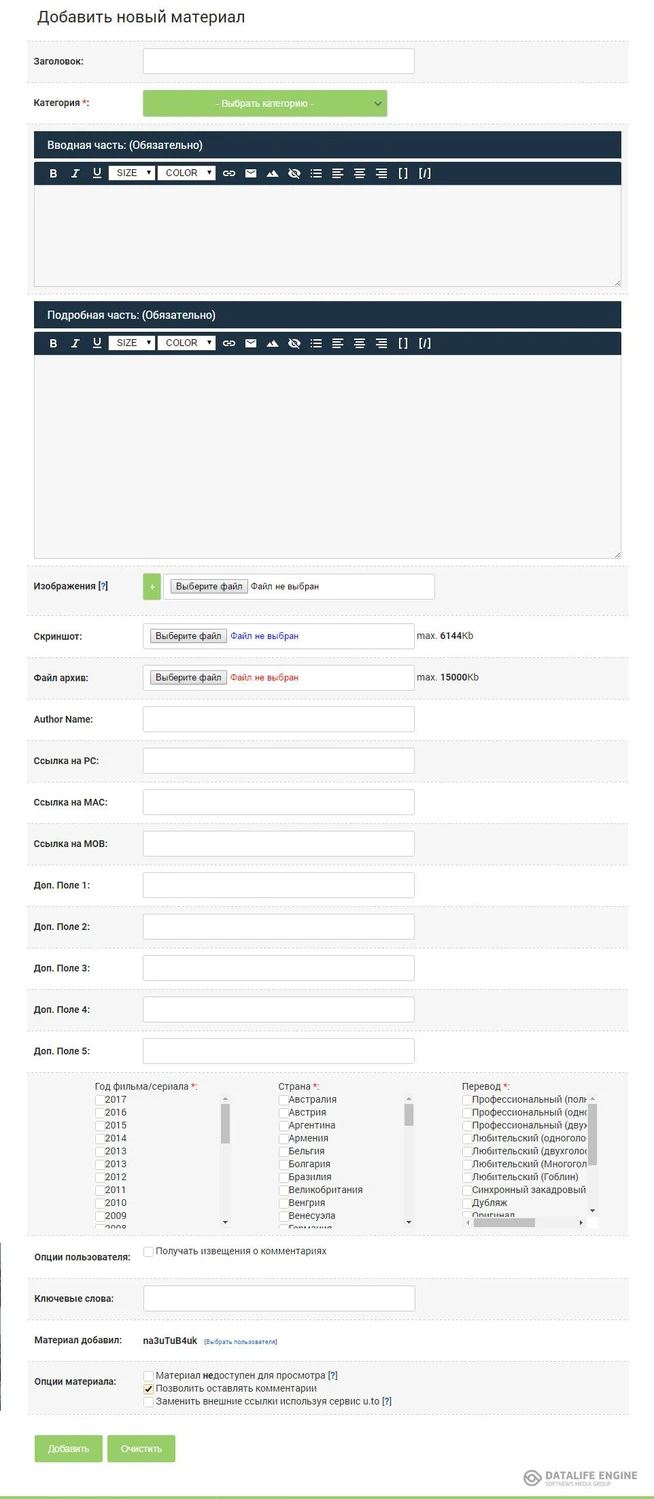Insert link via Вводная часть toolbar
This screenshot has width=654, height=1499.
pyautogui.click(x=229, y=173)
